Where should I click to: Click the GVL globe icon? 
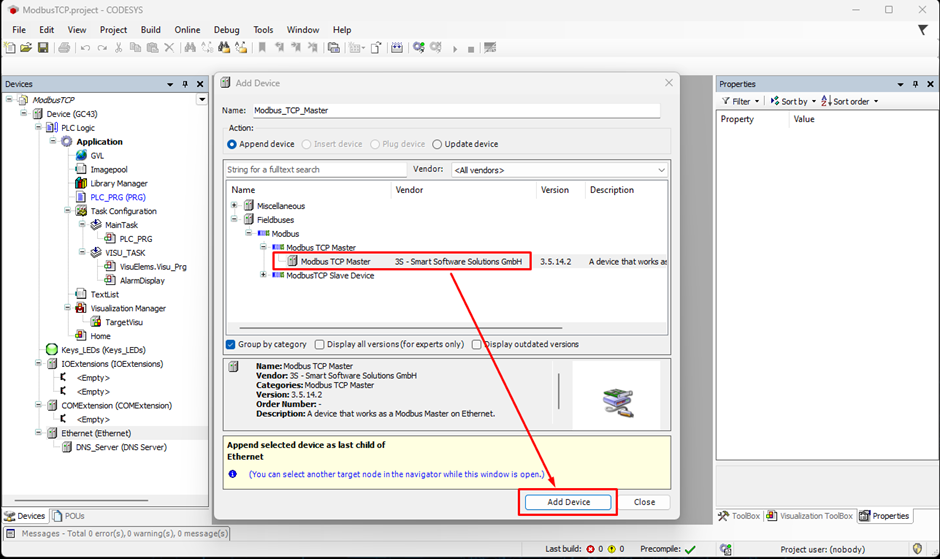coord(82,155)
